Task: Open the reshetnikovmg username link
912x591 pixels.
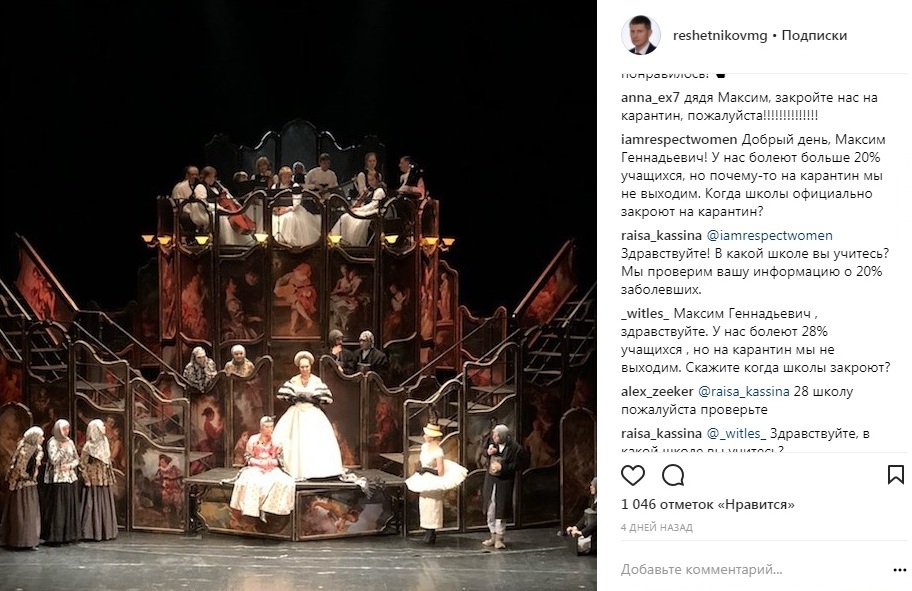Action: pyautogui.click(x=720, y=35)
